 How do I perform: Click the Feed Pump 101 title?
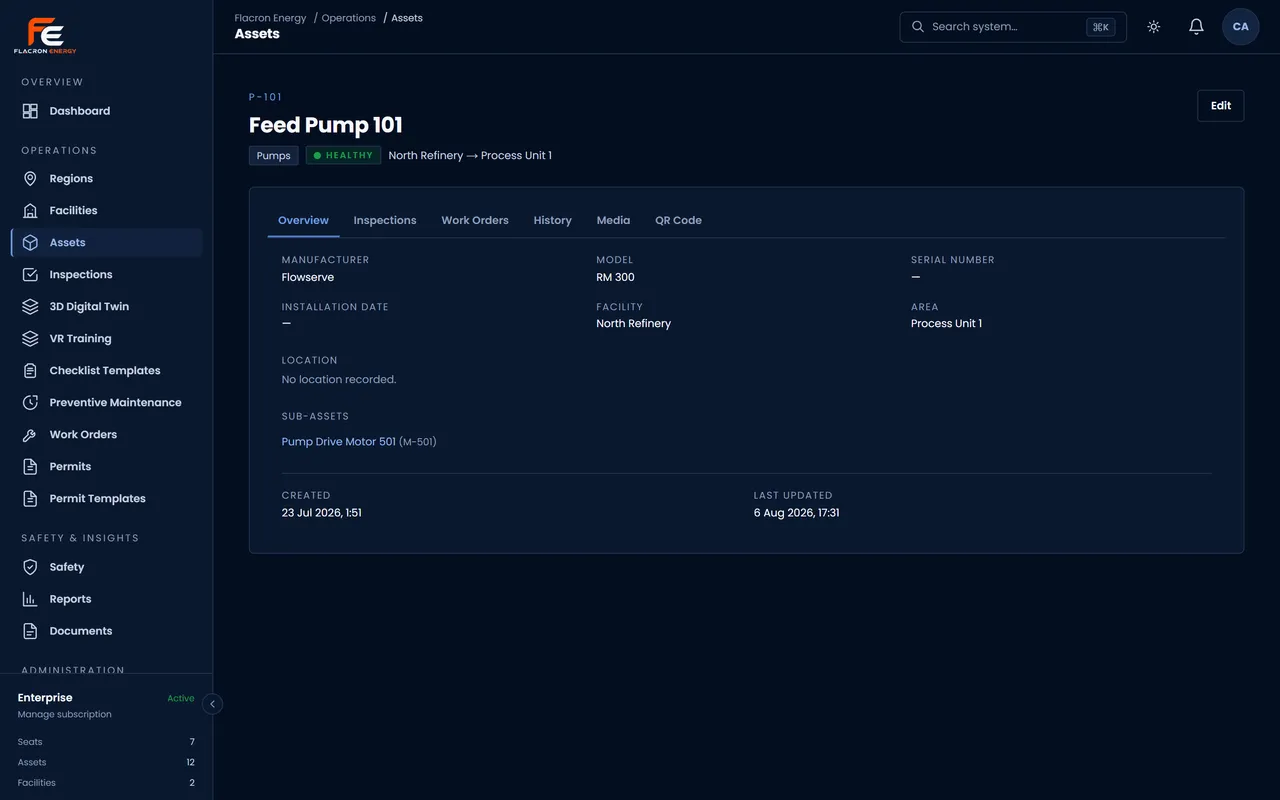click(326, 125)
